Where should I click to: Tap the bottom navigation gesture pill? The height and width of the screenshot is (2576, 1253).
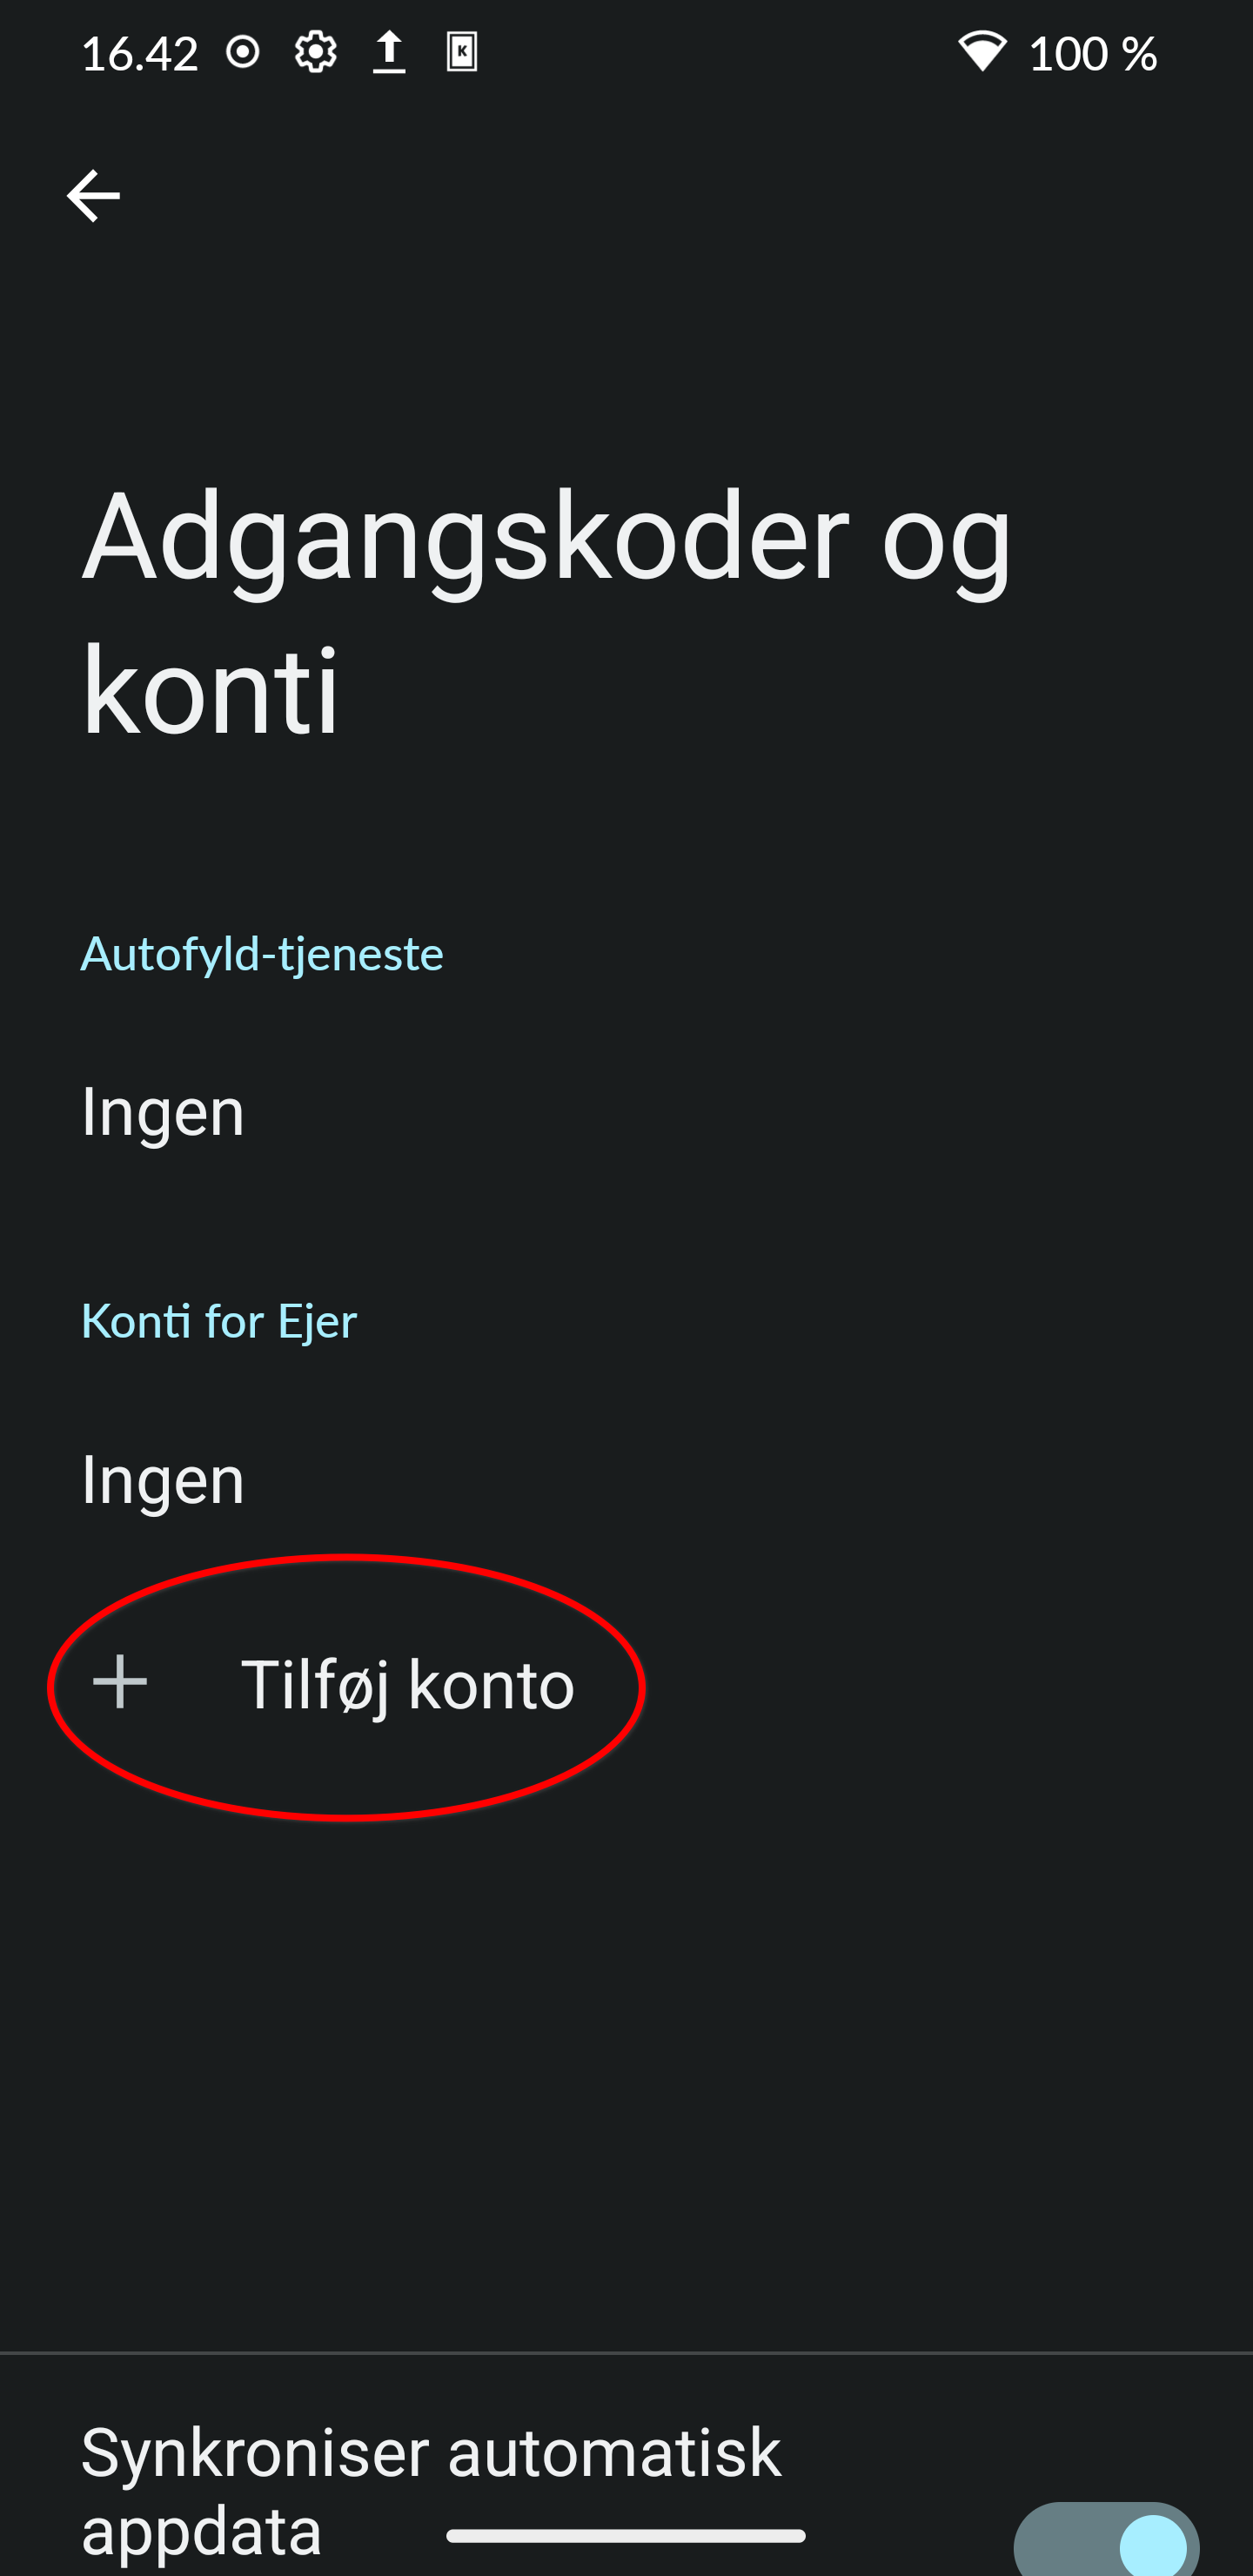[x=626, y=2535]
